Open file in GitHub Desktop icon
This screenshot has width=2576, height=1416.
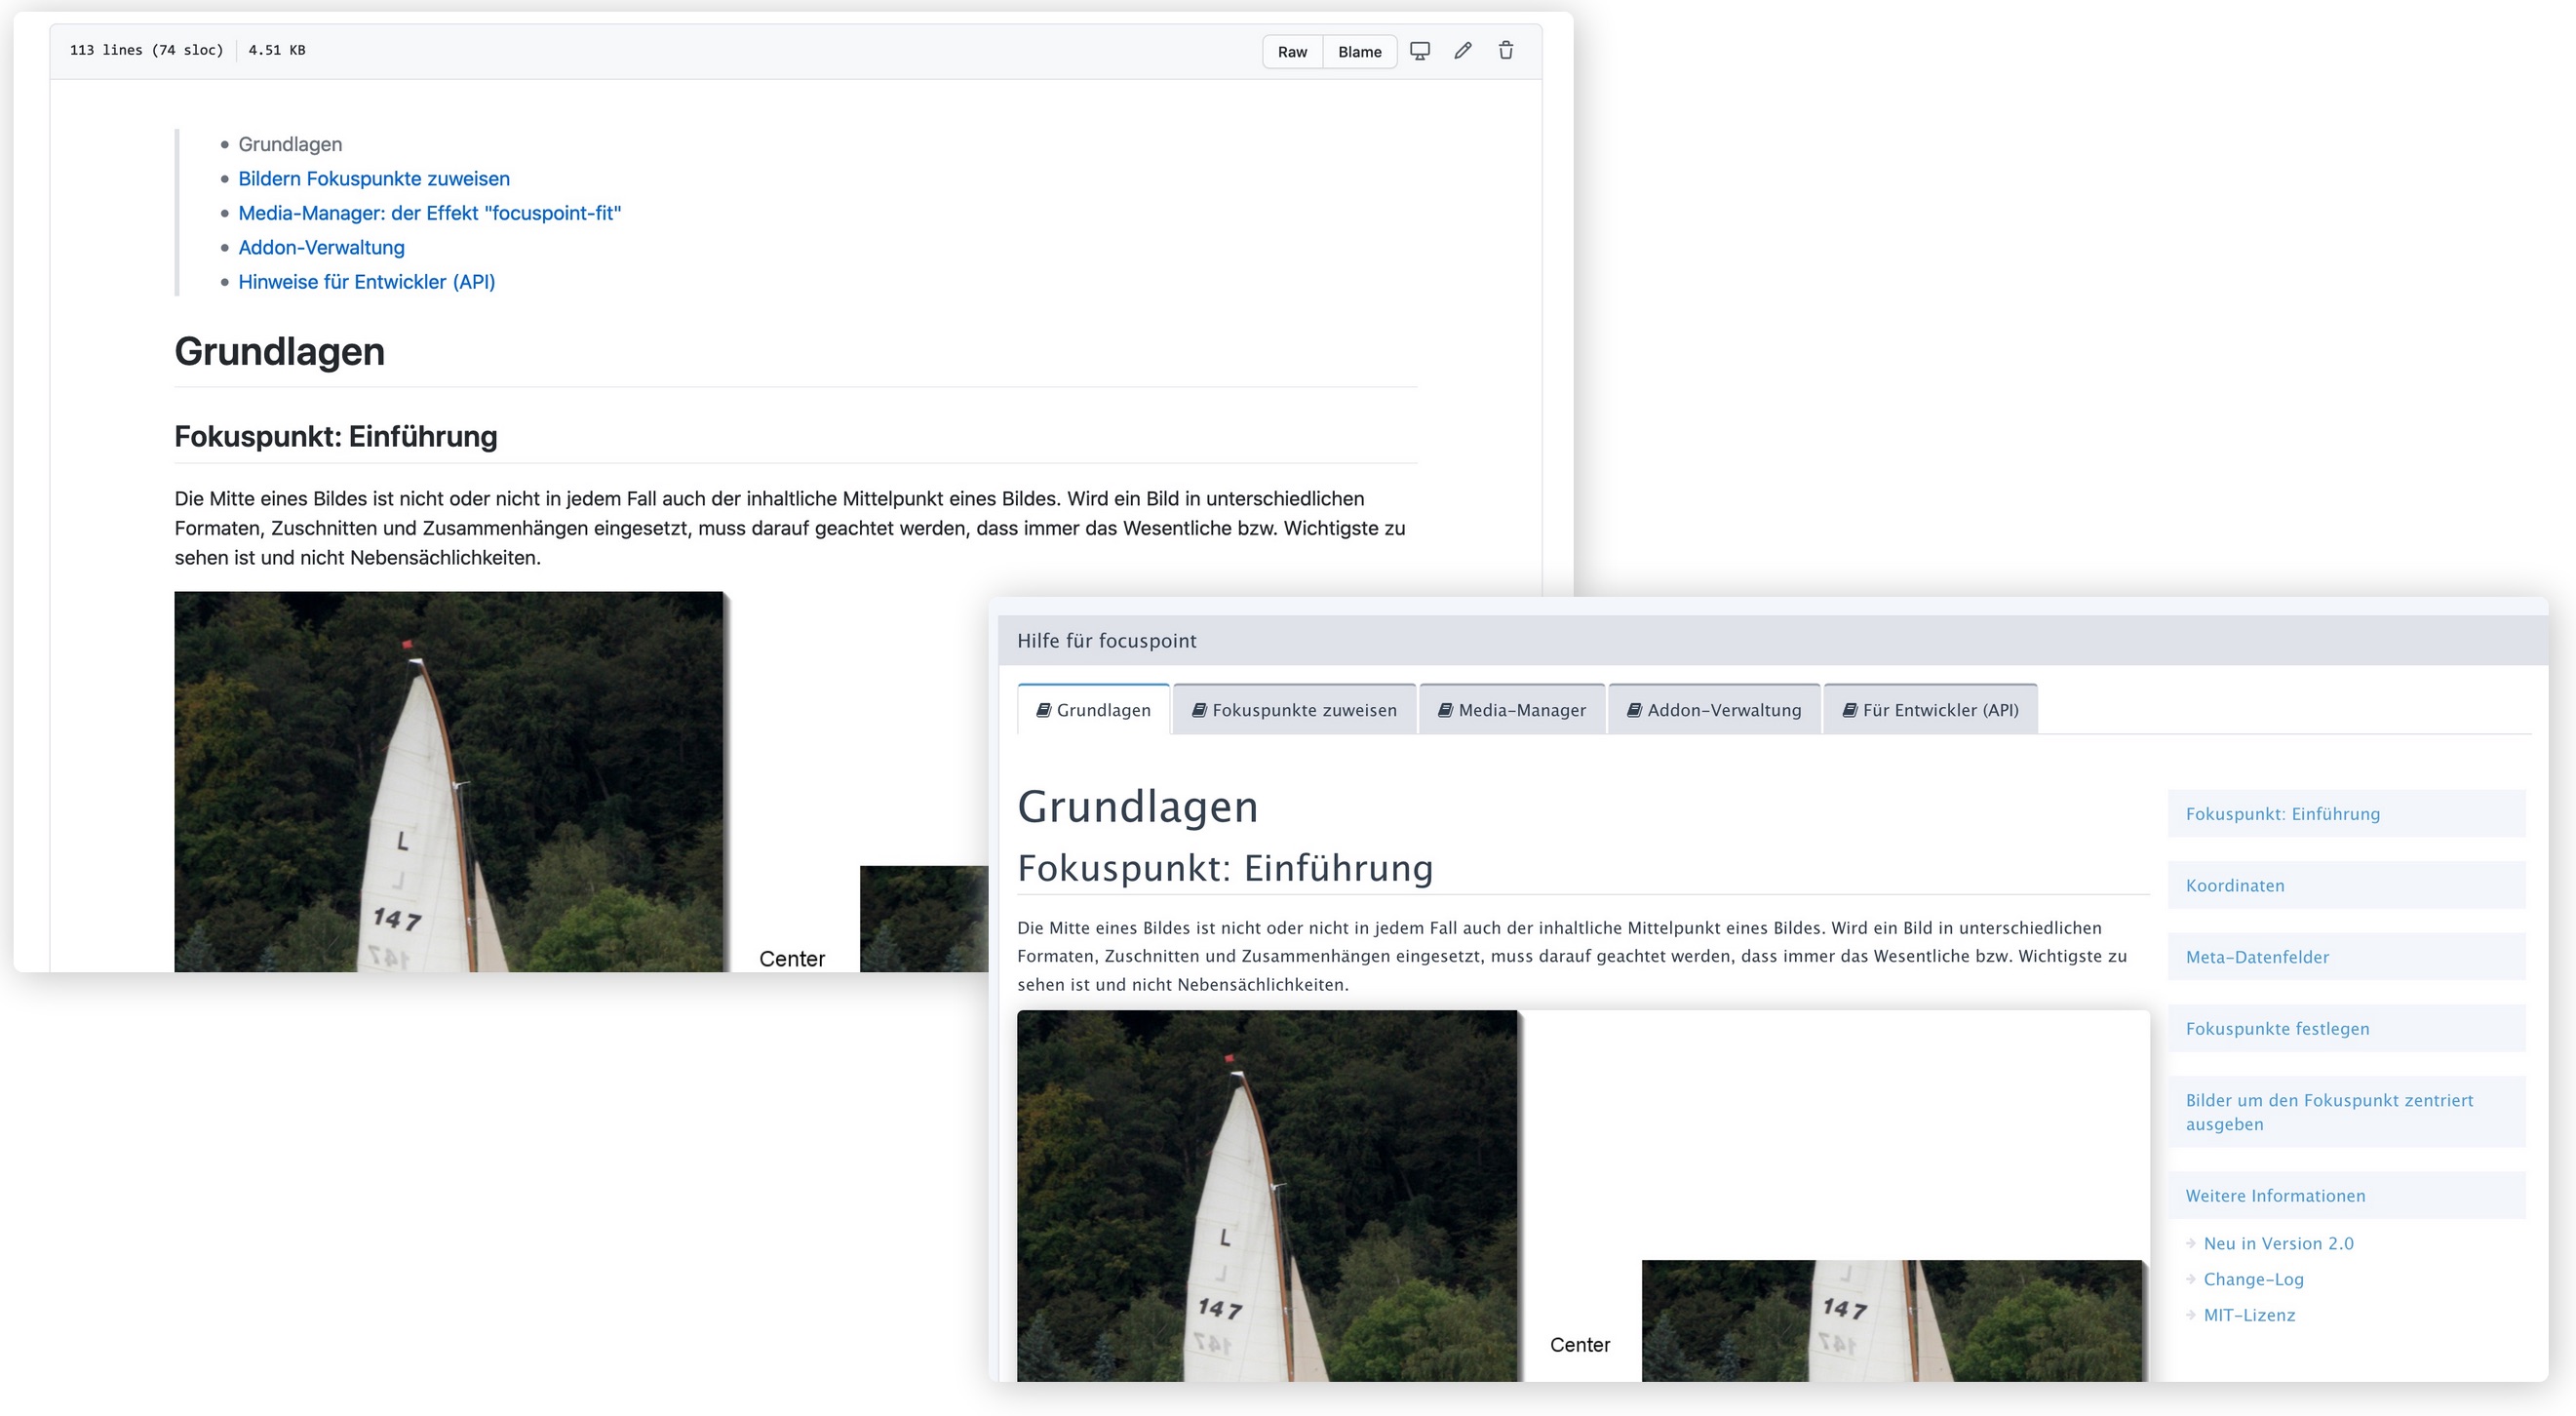click(1419, 51)
